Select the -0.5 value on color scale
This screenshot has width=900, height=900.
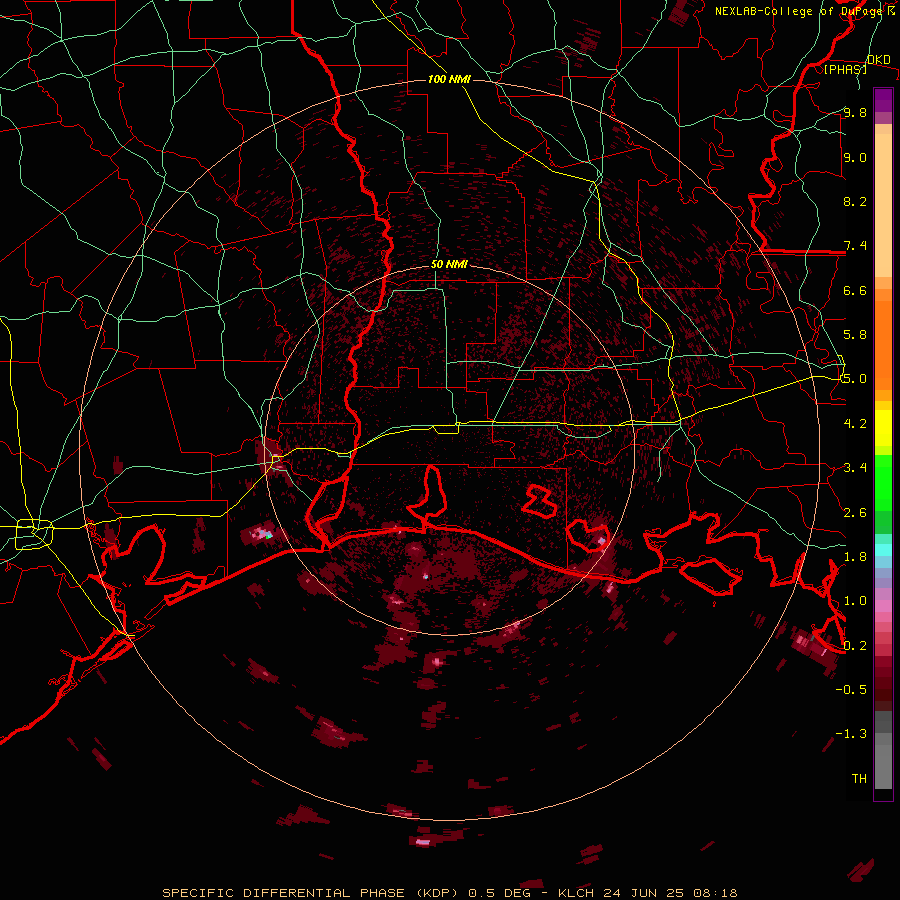click(x=851, y=690)
